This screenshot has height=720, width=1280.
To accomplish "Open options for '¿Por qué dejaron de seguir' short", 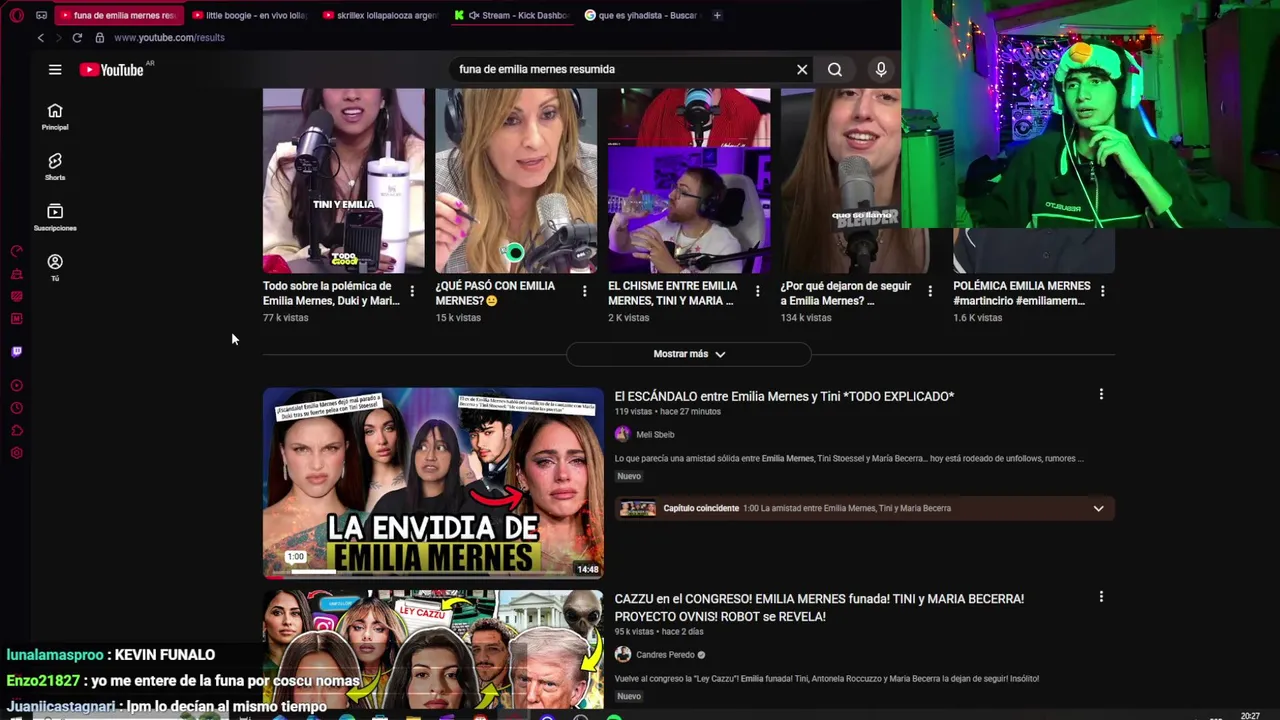I will tap(930, 291).
